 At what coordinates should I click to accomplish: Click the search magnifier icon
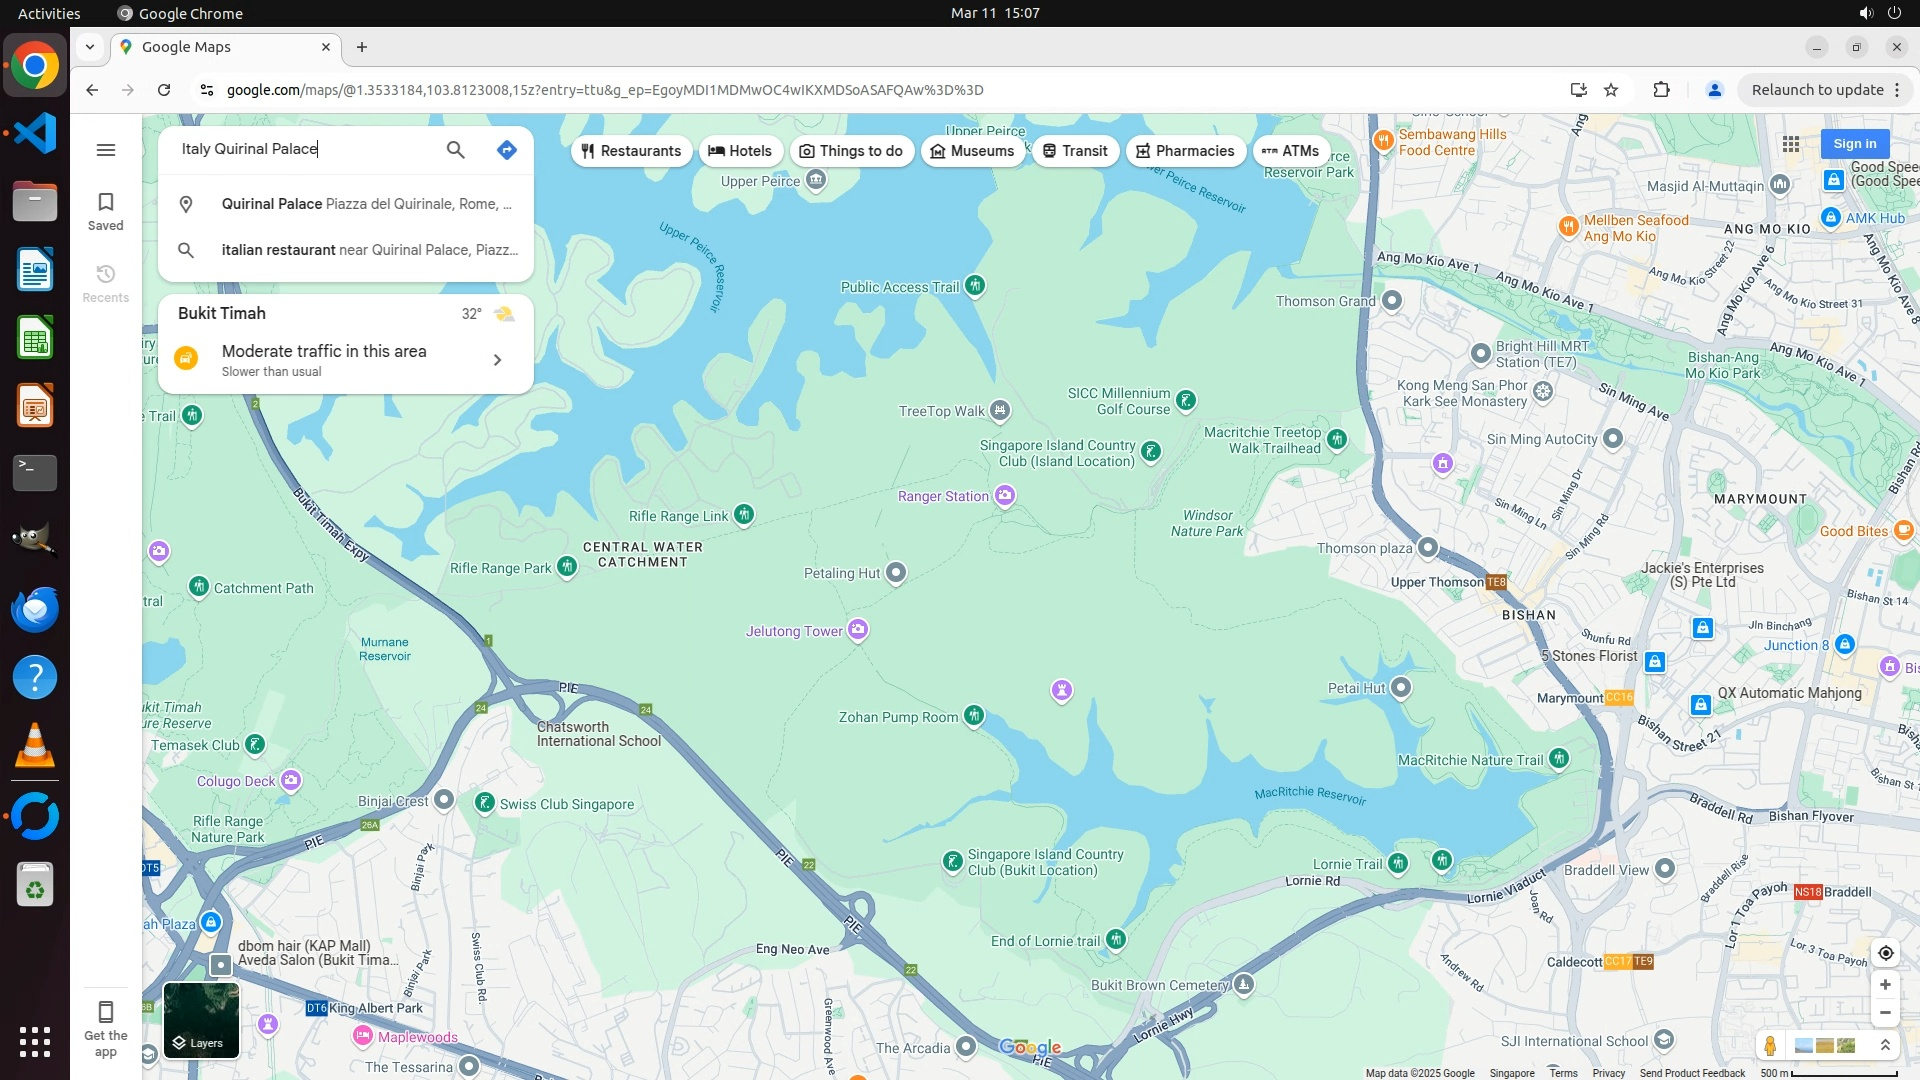(x=455, y=150)
